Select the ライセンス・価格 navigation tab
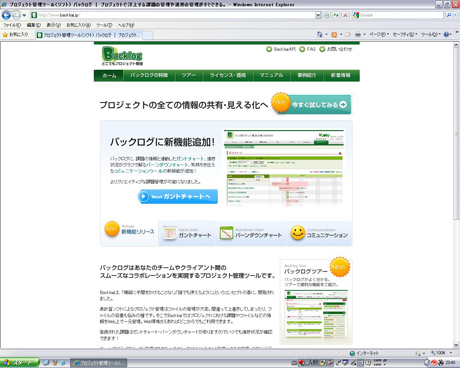 coord(228,75)
